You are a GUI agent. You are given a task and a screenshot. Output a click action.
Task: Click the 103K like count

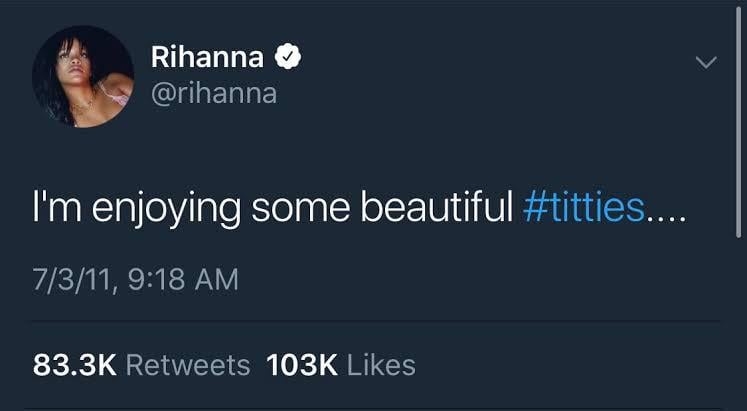click(302, 365)
